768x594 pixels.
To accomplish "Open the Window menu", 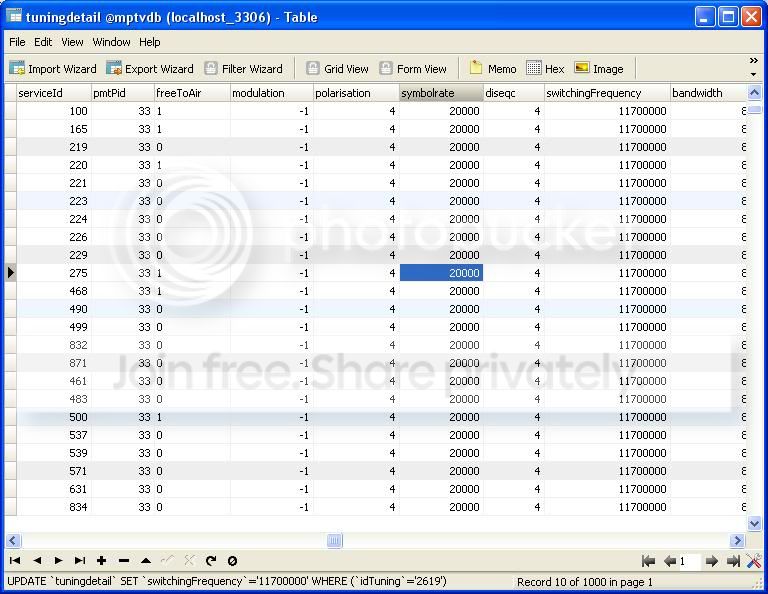I will pyautogui.click(x=111, y=42).
